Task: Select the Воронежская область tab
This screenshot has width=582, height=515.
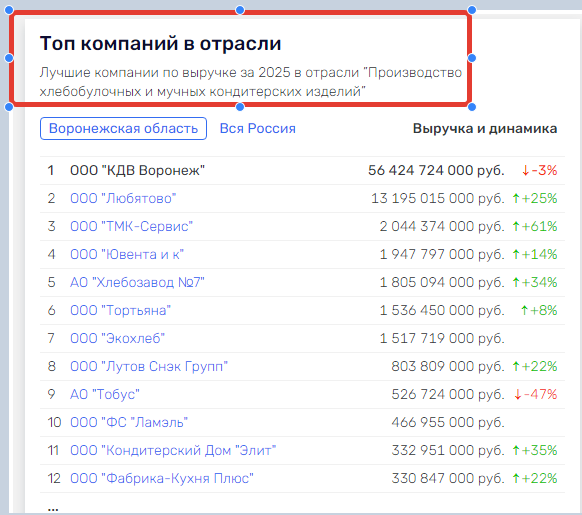Action: [123, 128]
